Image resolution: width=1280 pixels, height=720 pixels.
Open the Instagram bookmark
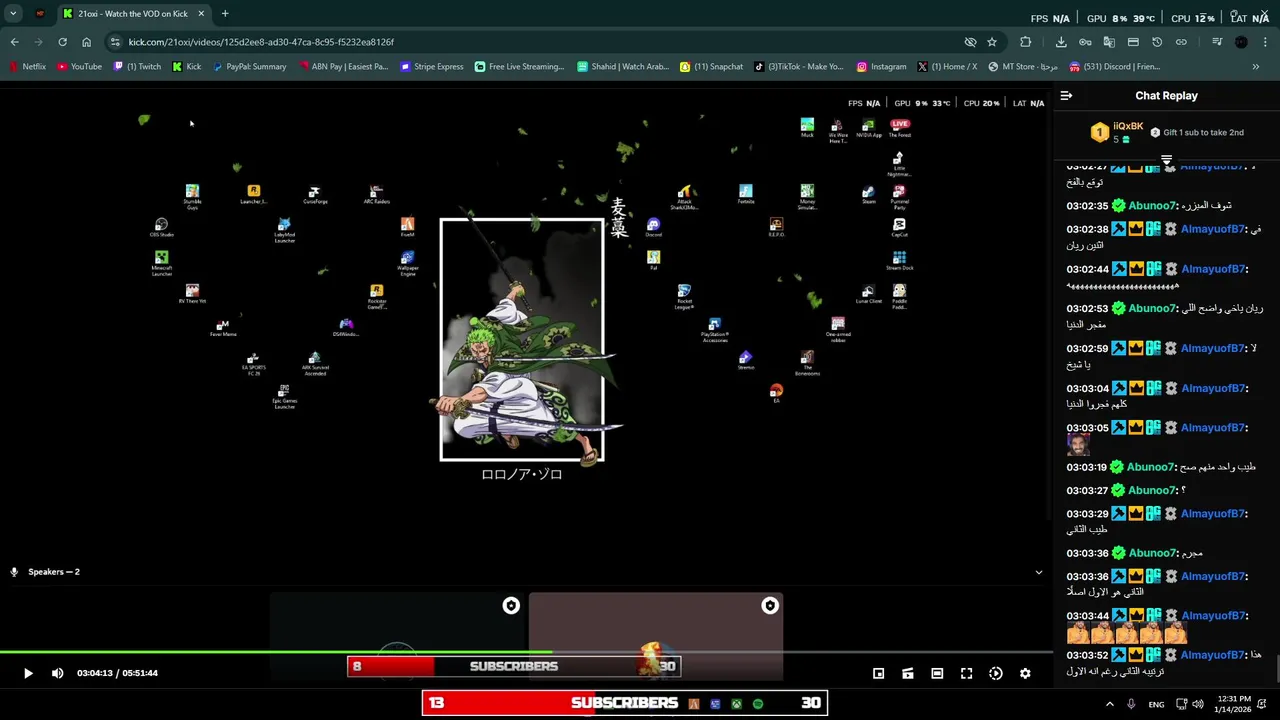point(881,67)
